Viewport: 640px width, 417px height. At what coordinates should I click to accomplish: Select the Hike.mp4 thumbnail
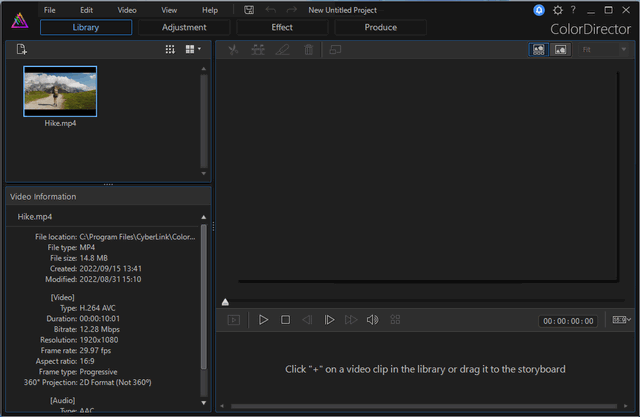tap(60, 92)
